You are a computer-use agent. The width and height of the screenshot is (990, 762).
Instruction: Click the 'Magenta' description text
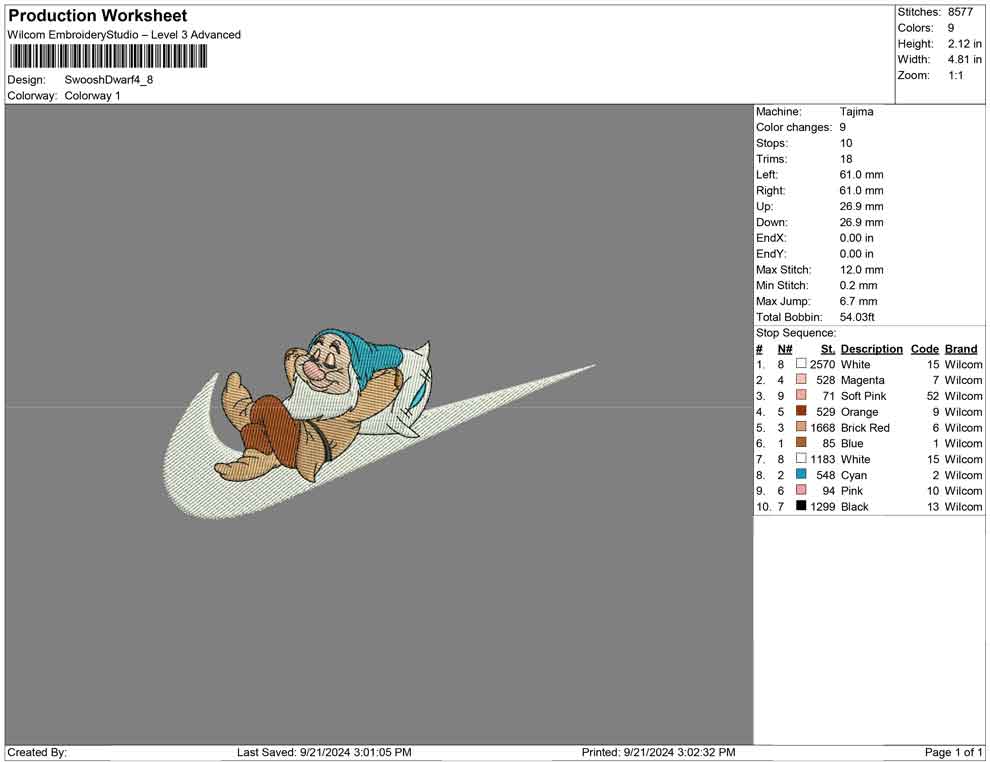(x=862, y=380)
